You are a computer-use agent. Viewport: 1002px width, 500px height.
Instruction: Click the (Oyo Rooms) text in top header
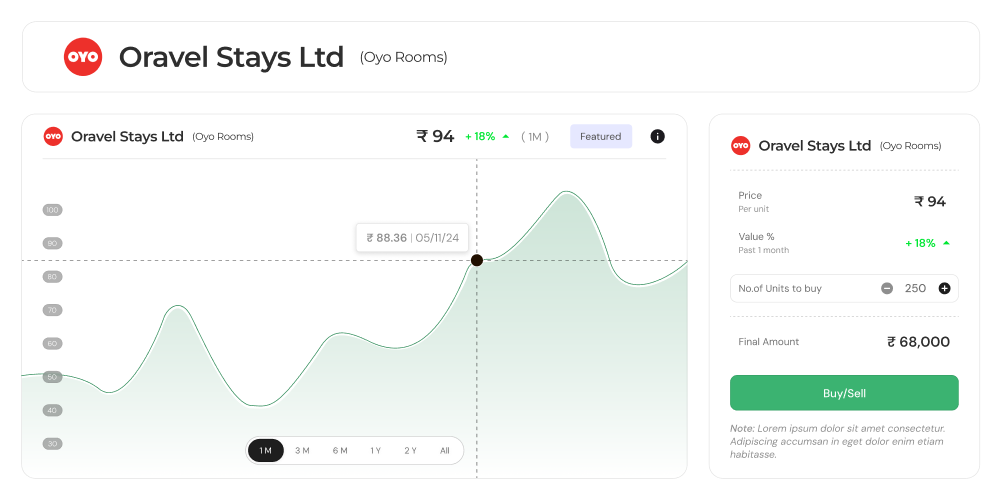point(403,58)
